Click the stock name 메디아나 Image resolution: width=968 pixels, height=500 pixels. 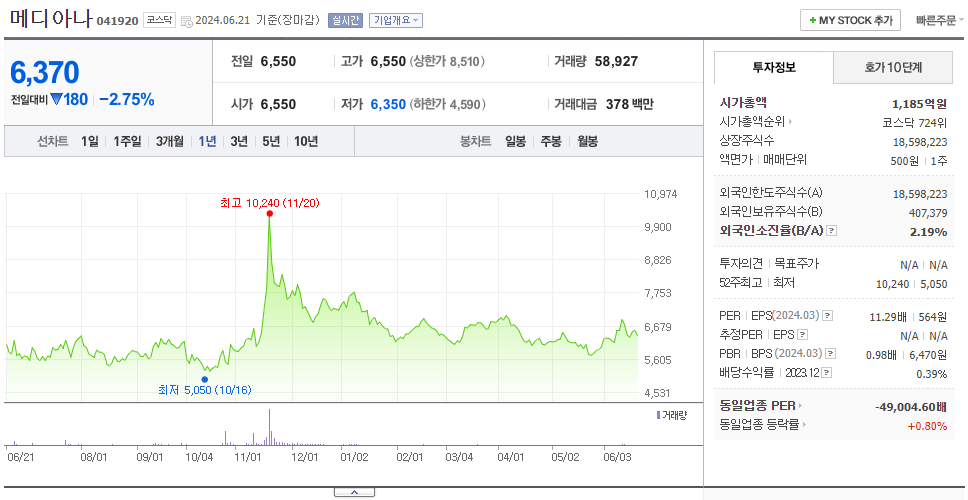pyautogui.click(x=51, y=19)
